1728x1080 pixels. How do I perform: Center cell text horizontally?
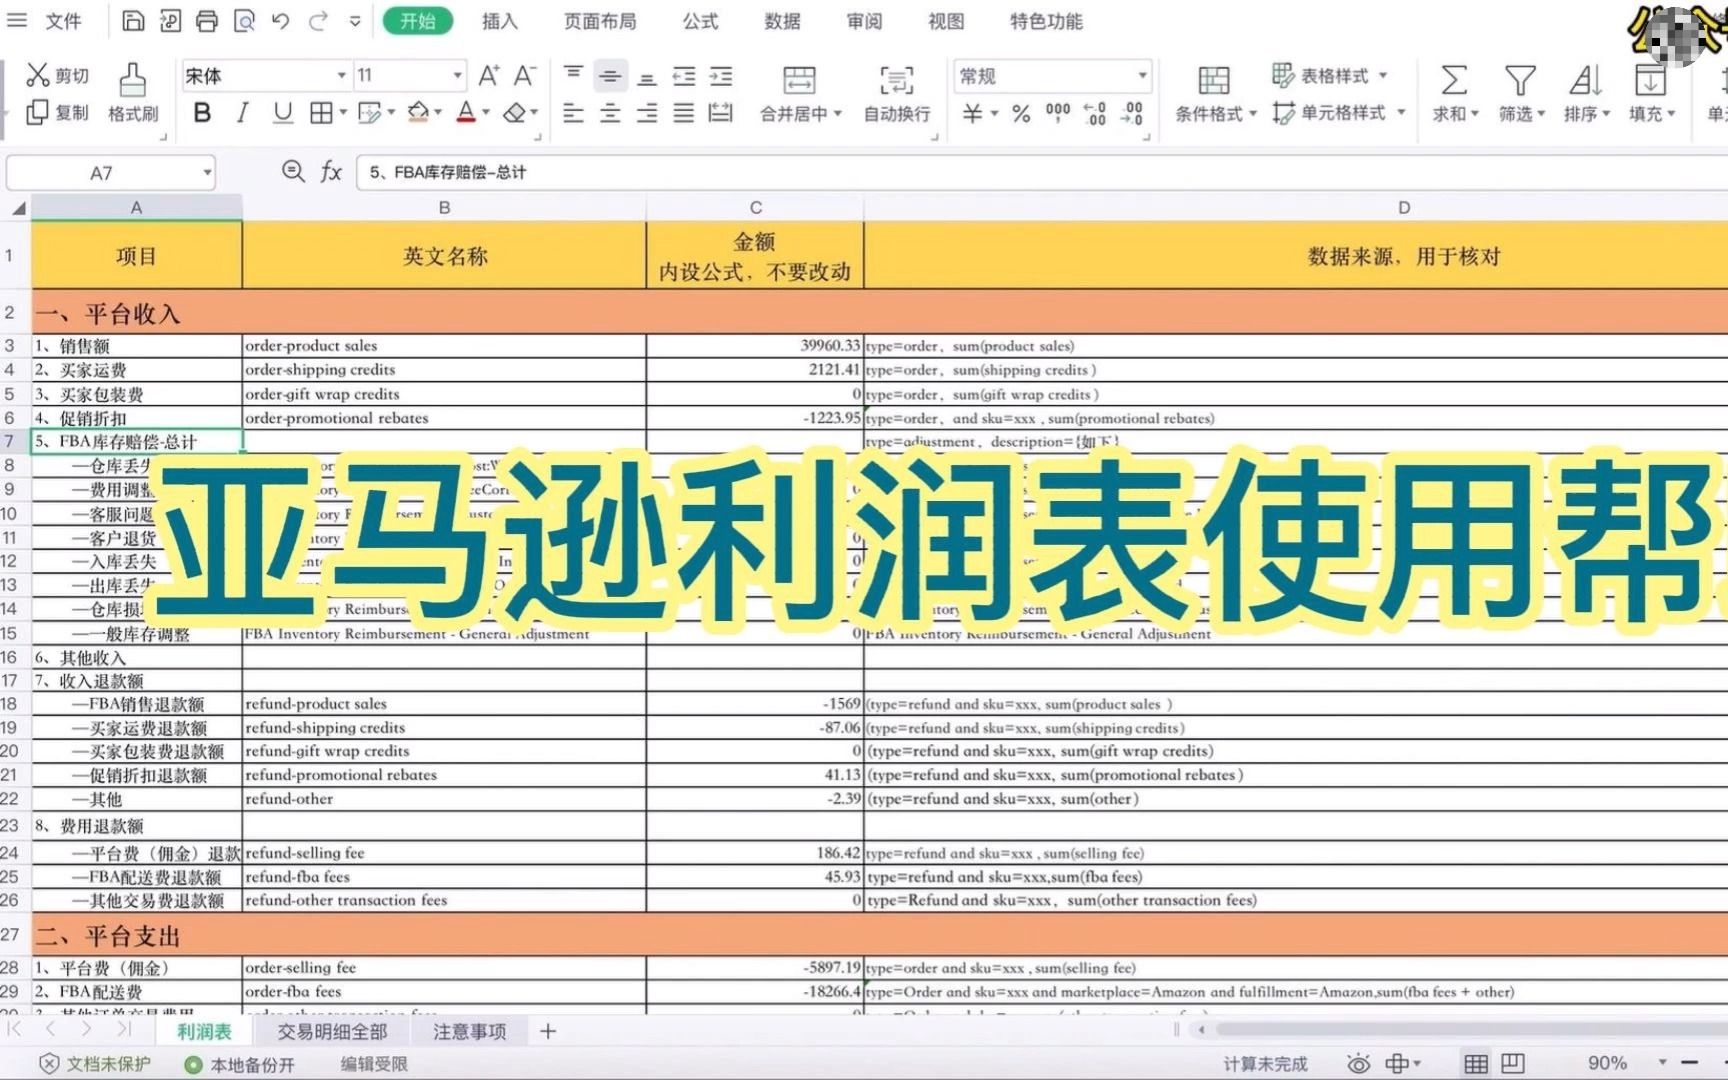coord(610,113)
